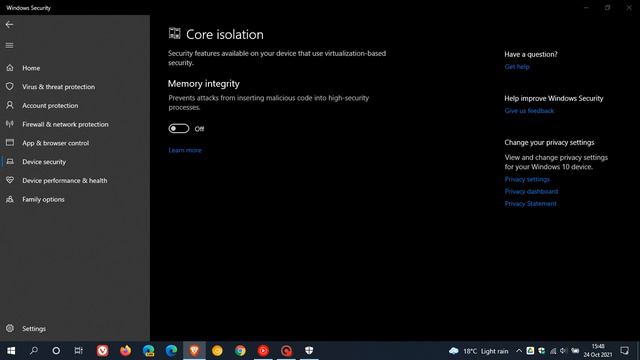Turn on the Memory integrity toggle
640x360 pixels.
click(x=179, y=129)
